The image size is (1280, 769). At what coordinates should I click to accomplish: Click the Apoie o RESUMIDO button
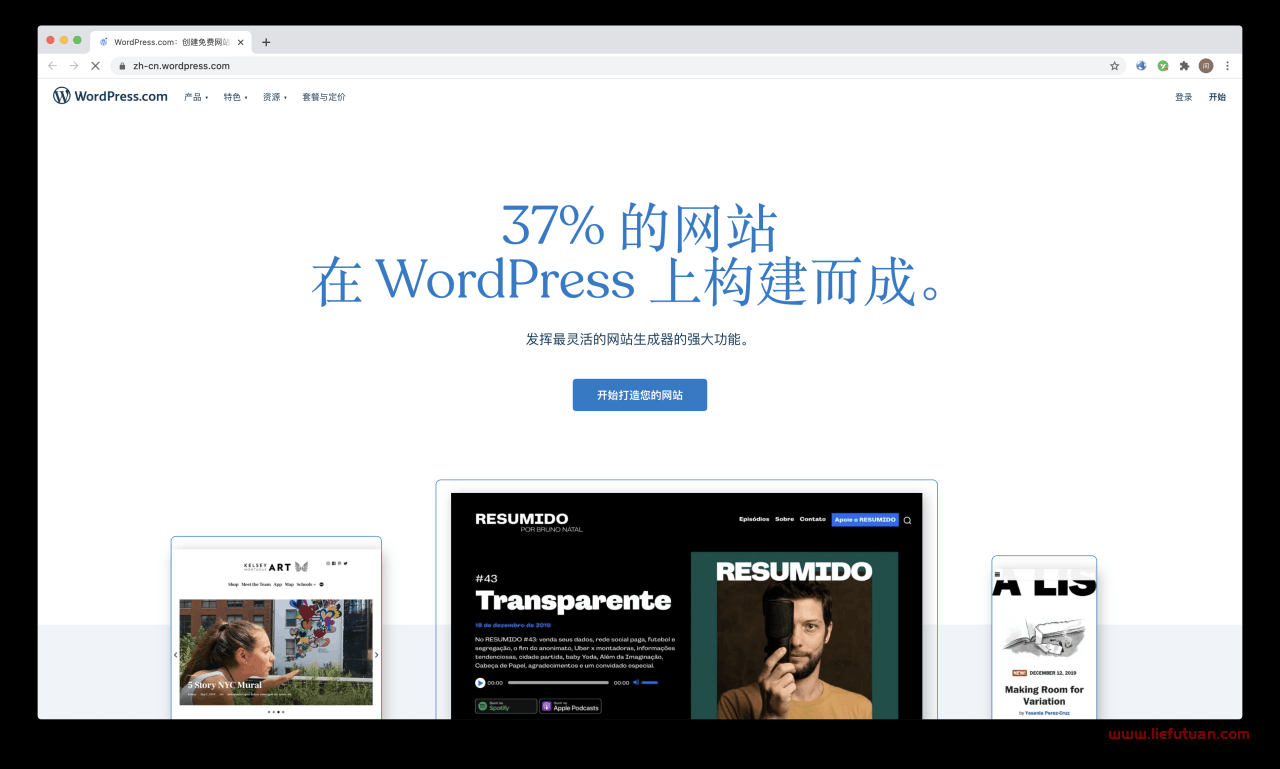[865, 520]
